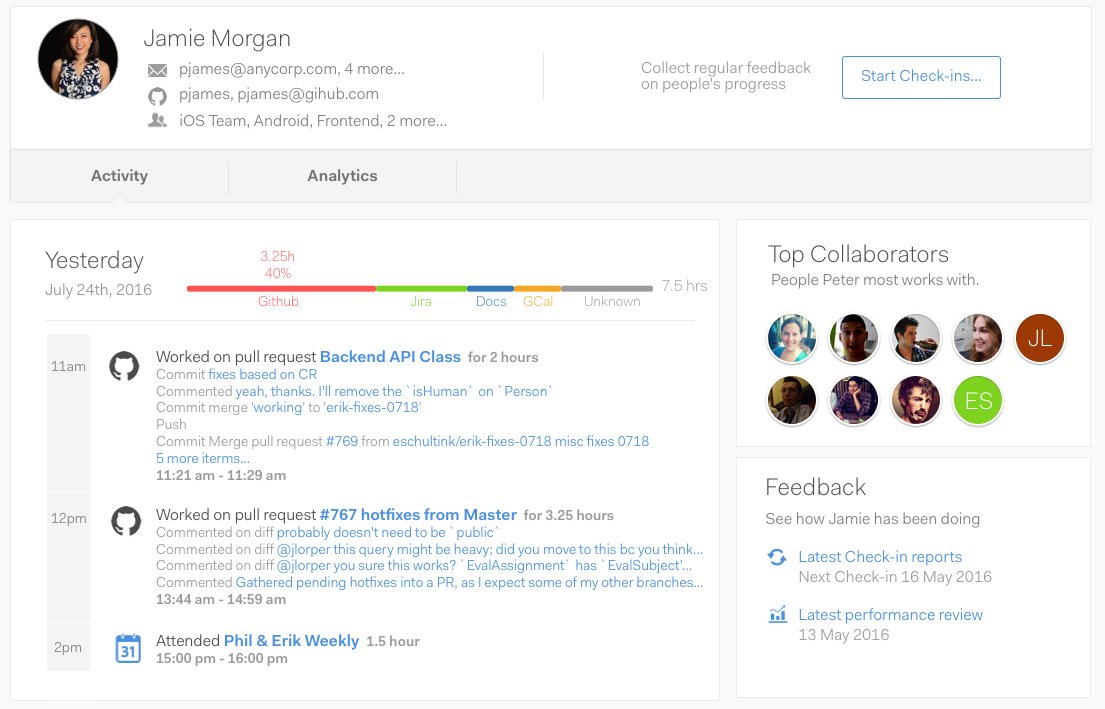Click GitHub icon next to Backend API Class entry
This screenshot has width=1105, height=709.
click(x=124, y=366)
